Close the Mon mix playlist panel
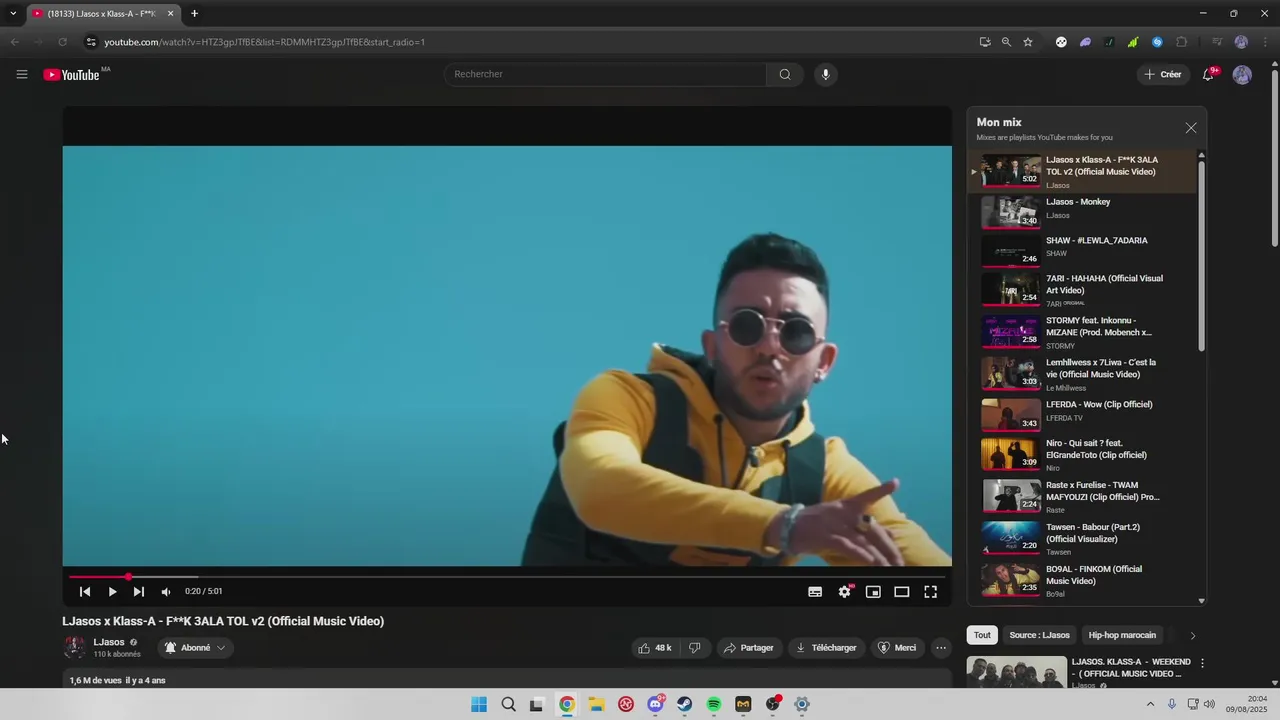 click(x=1190, y=128)
